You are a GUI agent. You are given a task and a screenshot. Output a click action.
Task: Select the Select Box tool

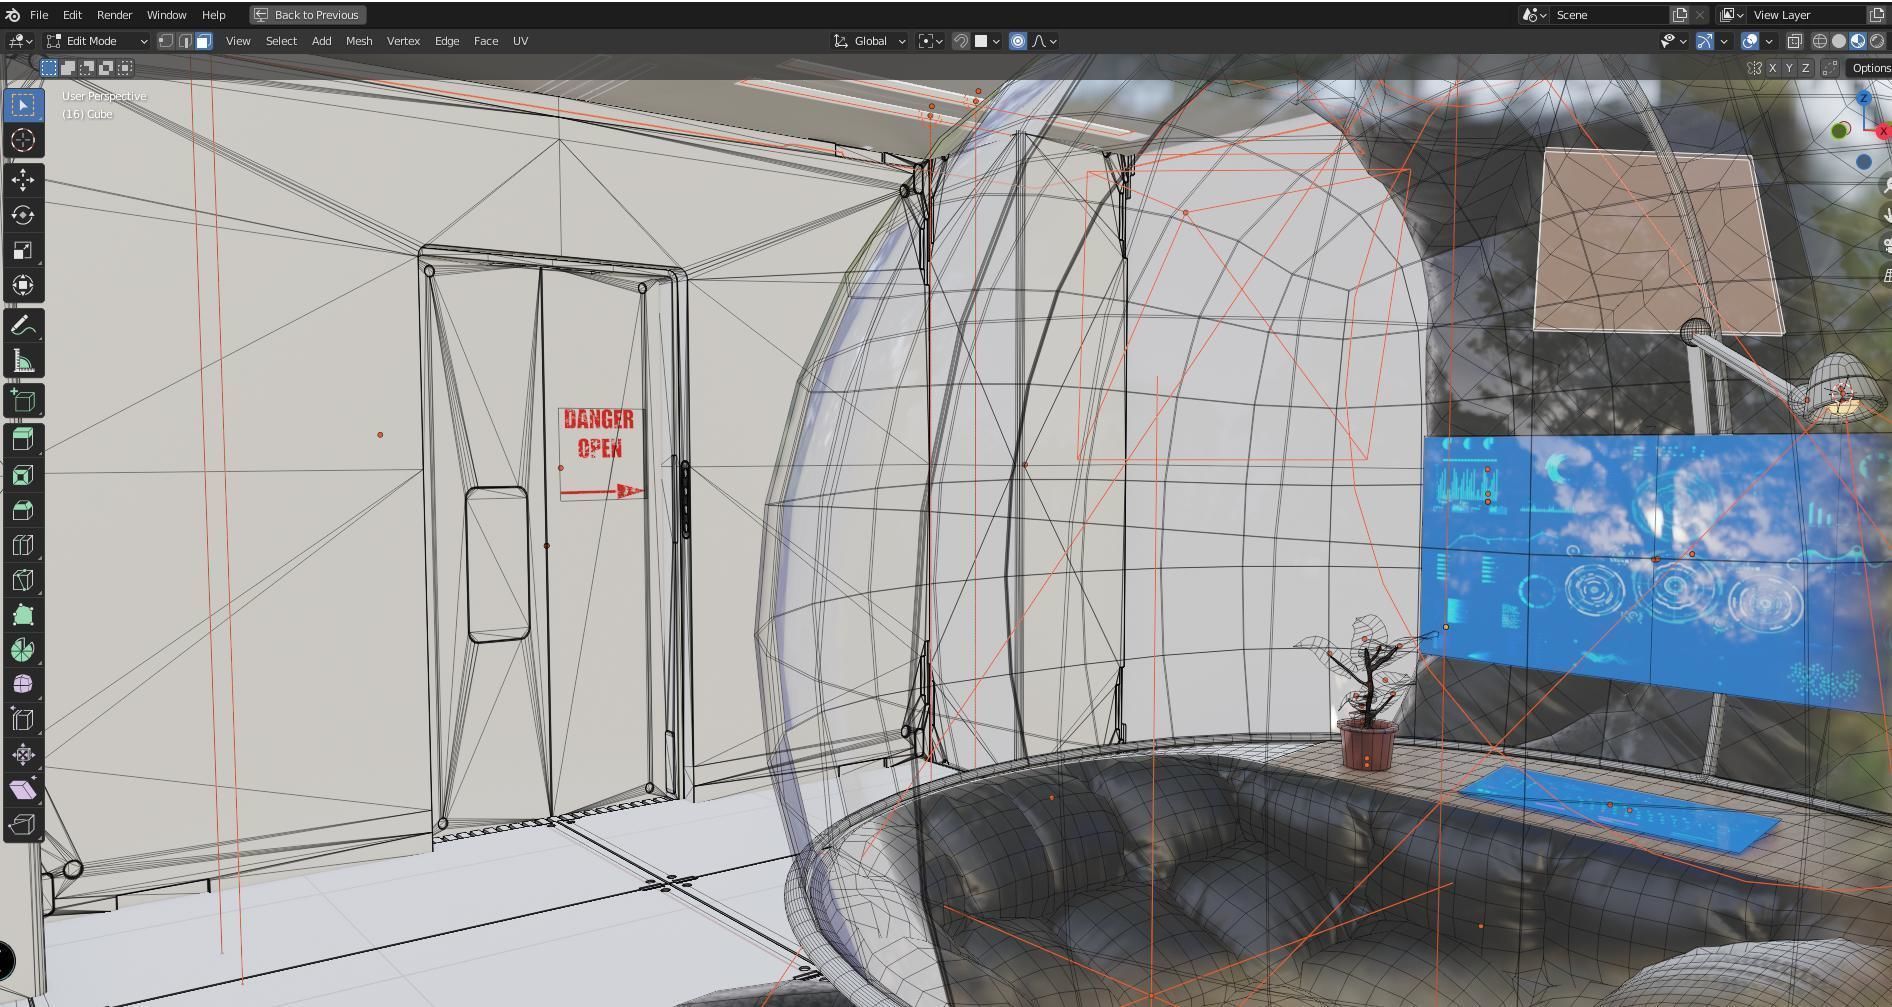click(23, 105)
